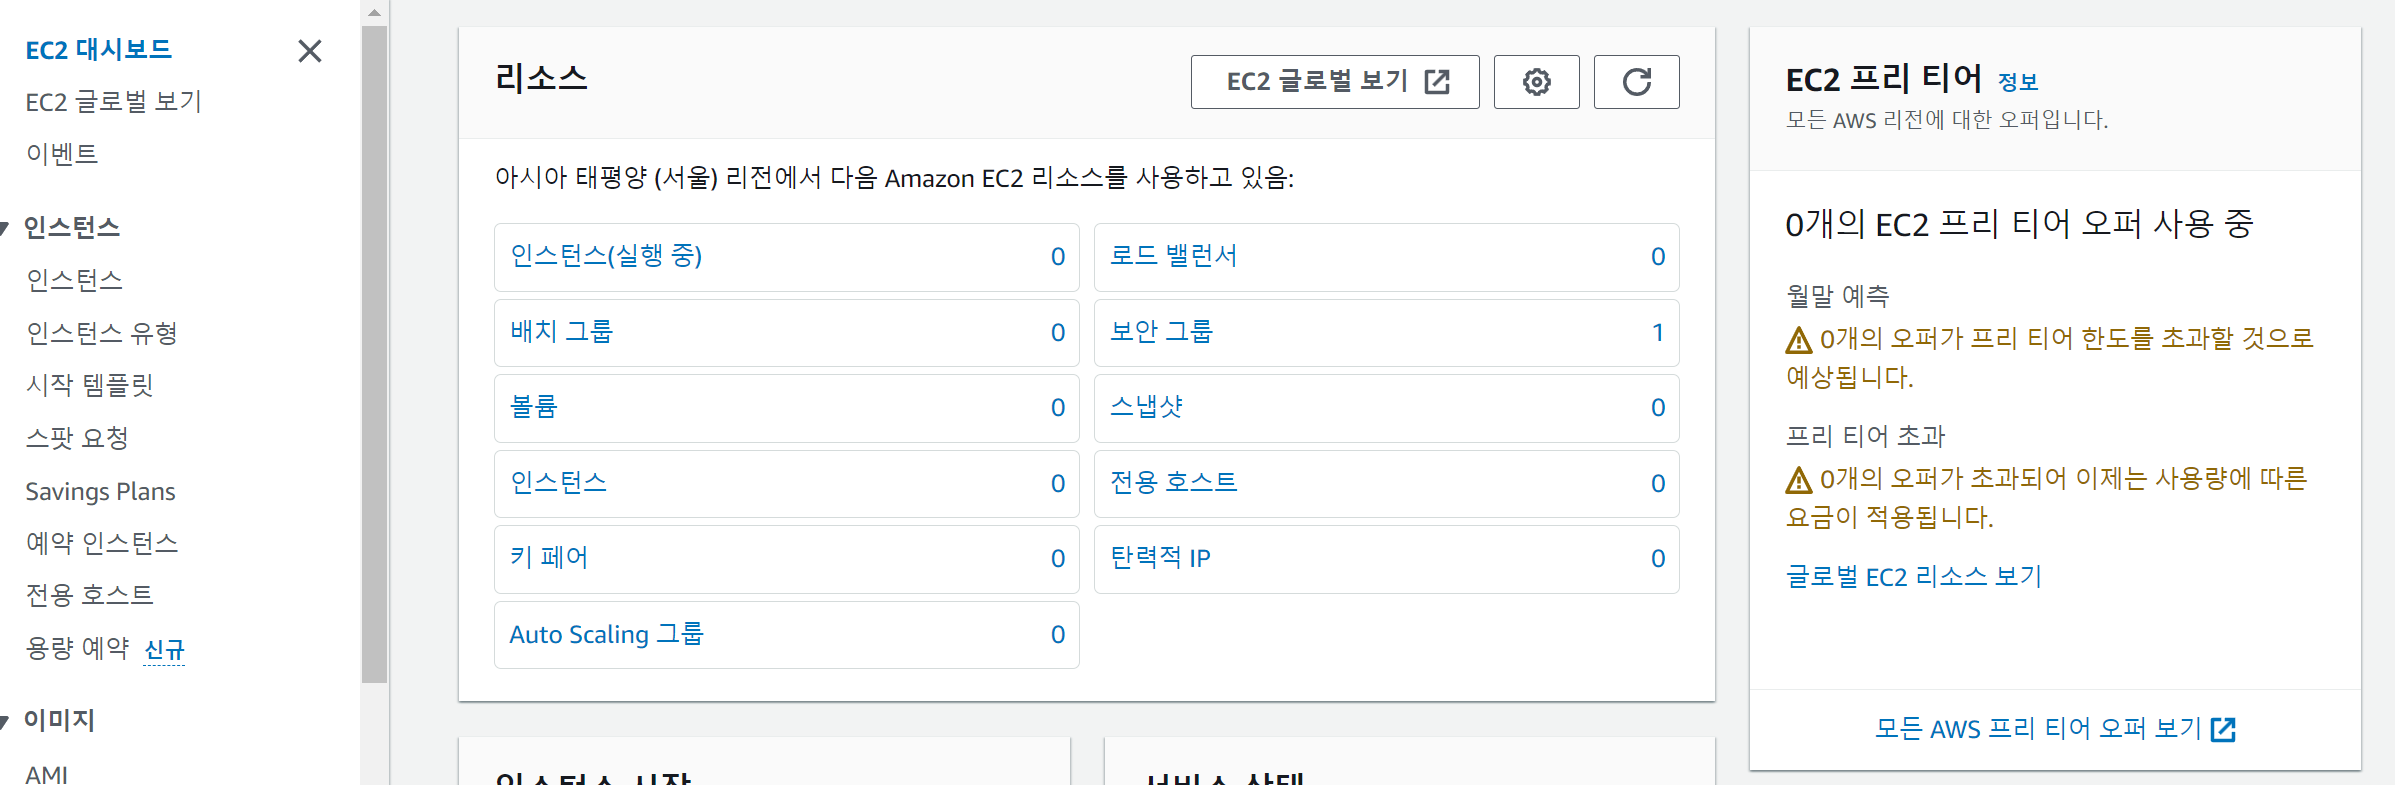This screenshot has height=785, width=2395.
Task: Open the 정보 link beside EC2 프리 티어
Action: click(x=2018, y=82)
